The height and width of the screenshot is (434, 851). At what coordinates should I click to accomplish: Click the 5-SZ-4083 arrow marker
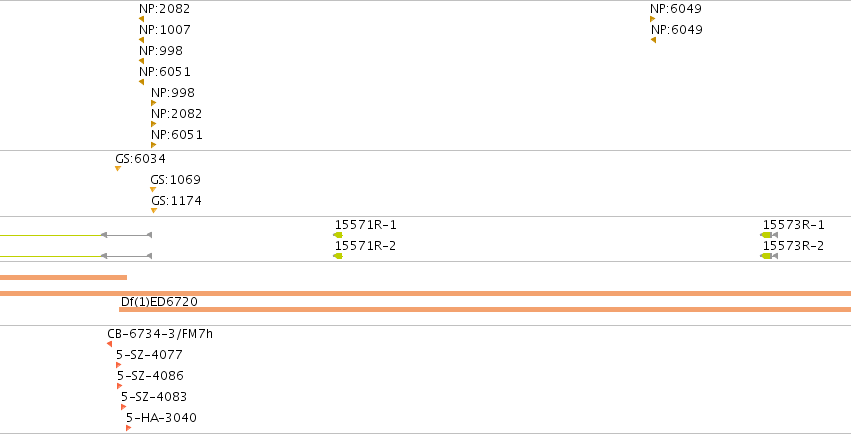[123, 407]
